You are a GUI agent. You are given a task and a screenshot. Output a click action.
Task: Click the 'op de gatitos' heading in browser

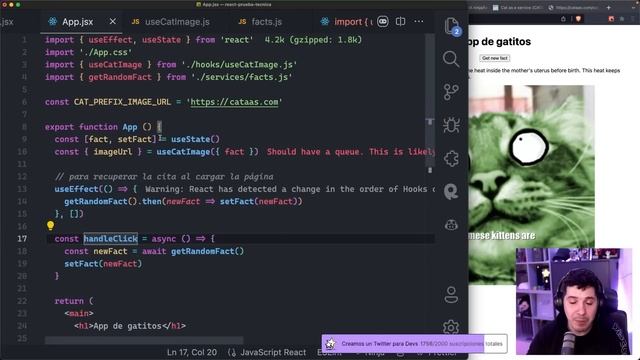coord(500,42)
